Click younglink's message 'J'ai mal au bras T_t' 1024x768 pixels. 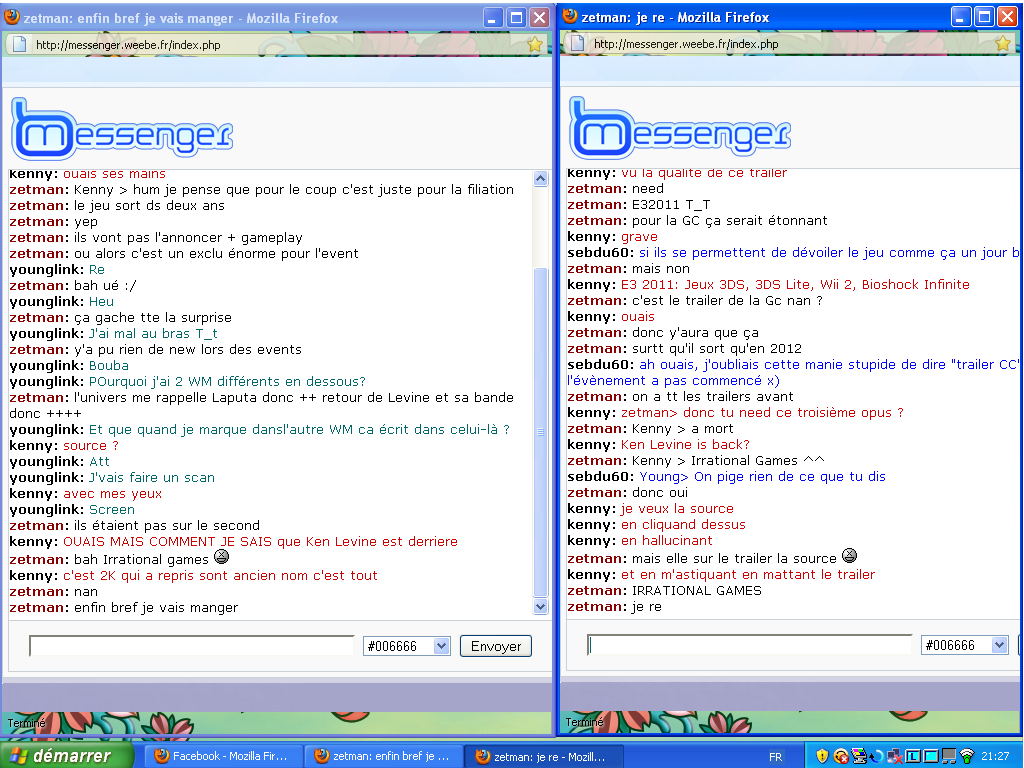pos(153,333)
